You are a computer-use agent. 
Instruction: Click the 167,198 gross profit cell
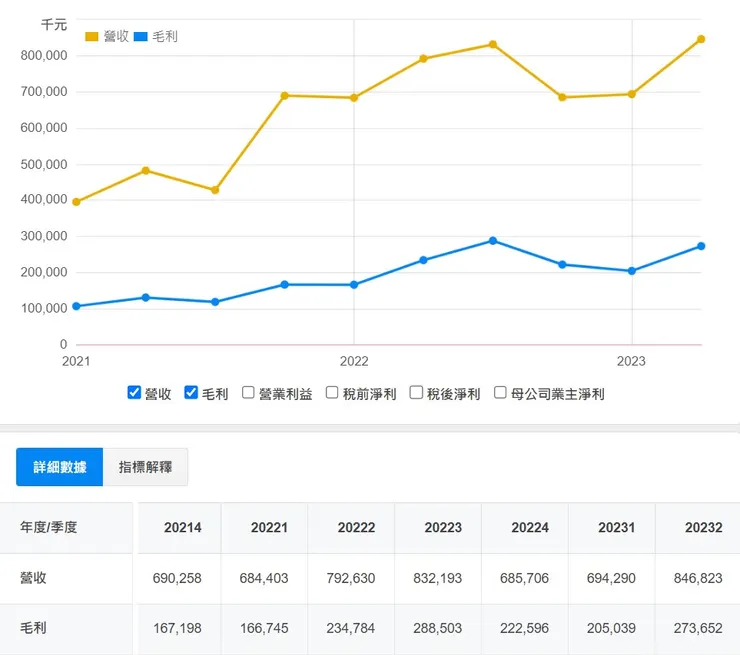177,628
